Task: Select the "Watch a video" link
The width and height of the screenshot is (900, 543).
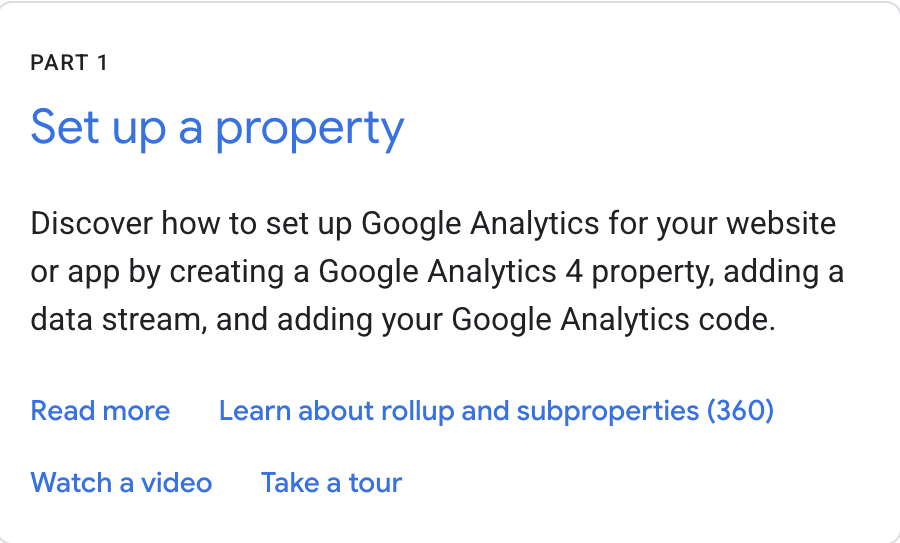Action: click(x=121, y=483)
